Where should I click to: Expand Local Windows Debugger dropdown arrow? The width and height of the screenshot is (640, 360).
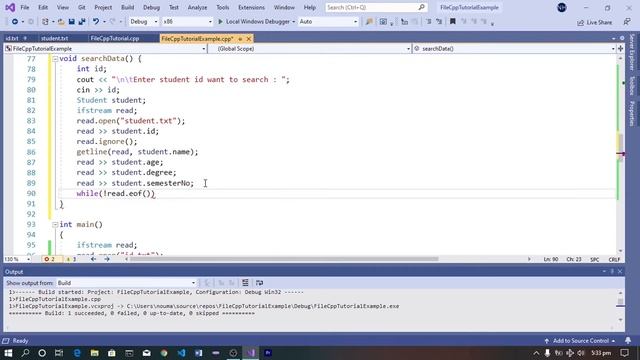click(x=293, y=22)
